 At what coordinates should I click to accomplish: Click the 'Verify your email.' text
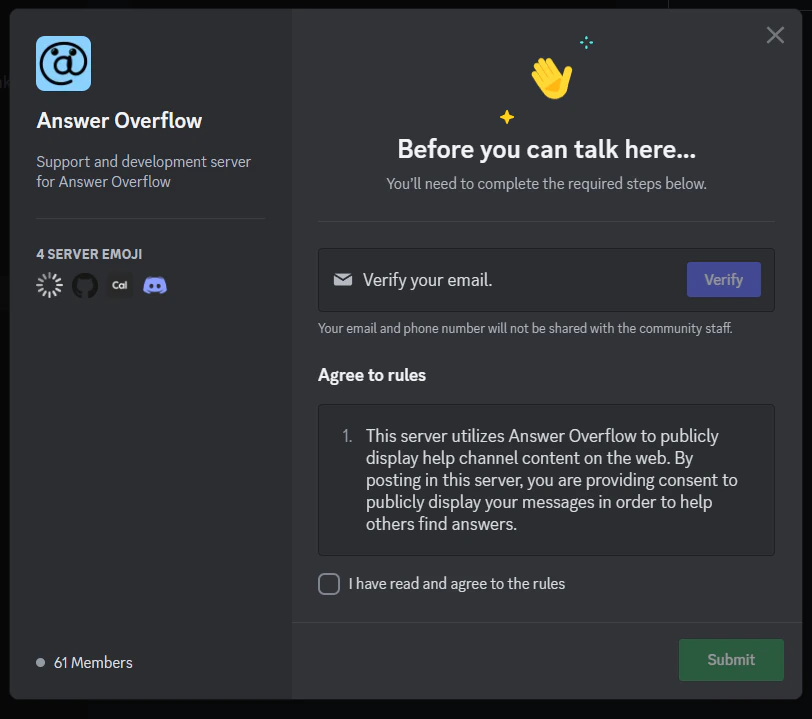pyautogui.click(x=427, y=280)
